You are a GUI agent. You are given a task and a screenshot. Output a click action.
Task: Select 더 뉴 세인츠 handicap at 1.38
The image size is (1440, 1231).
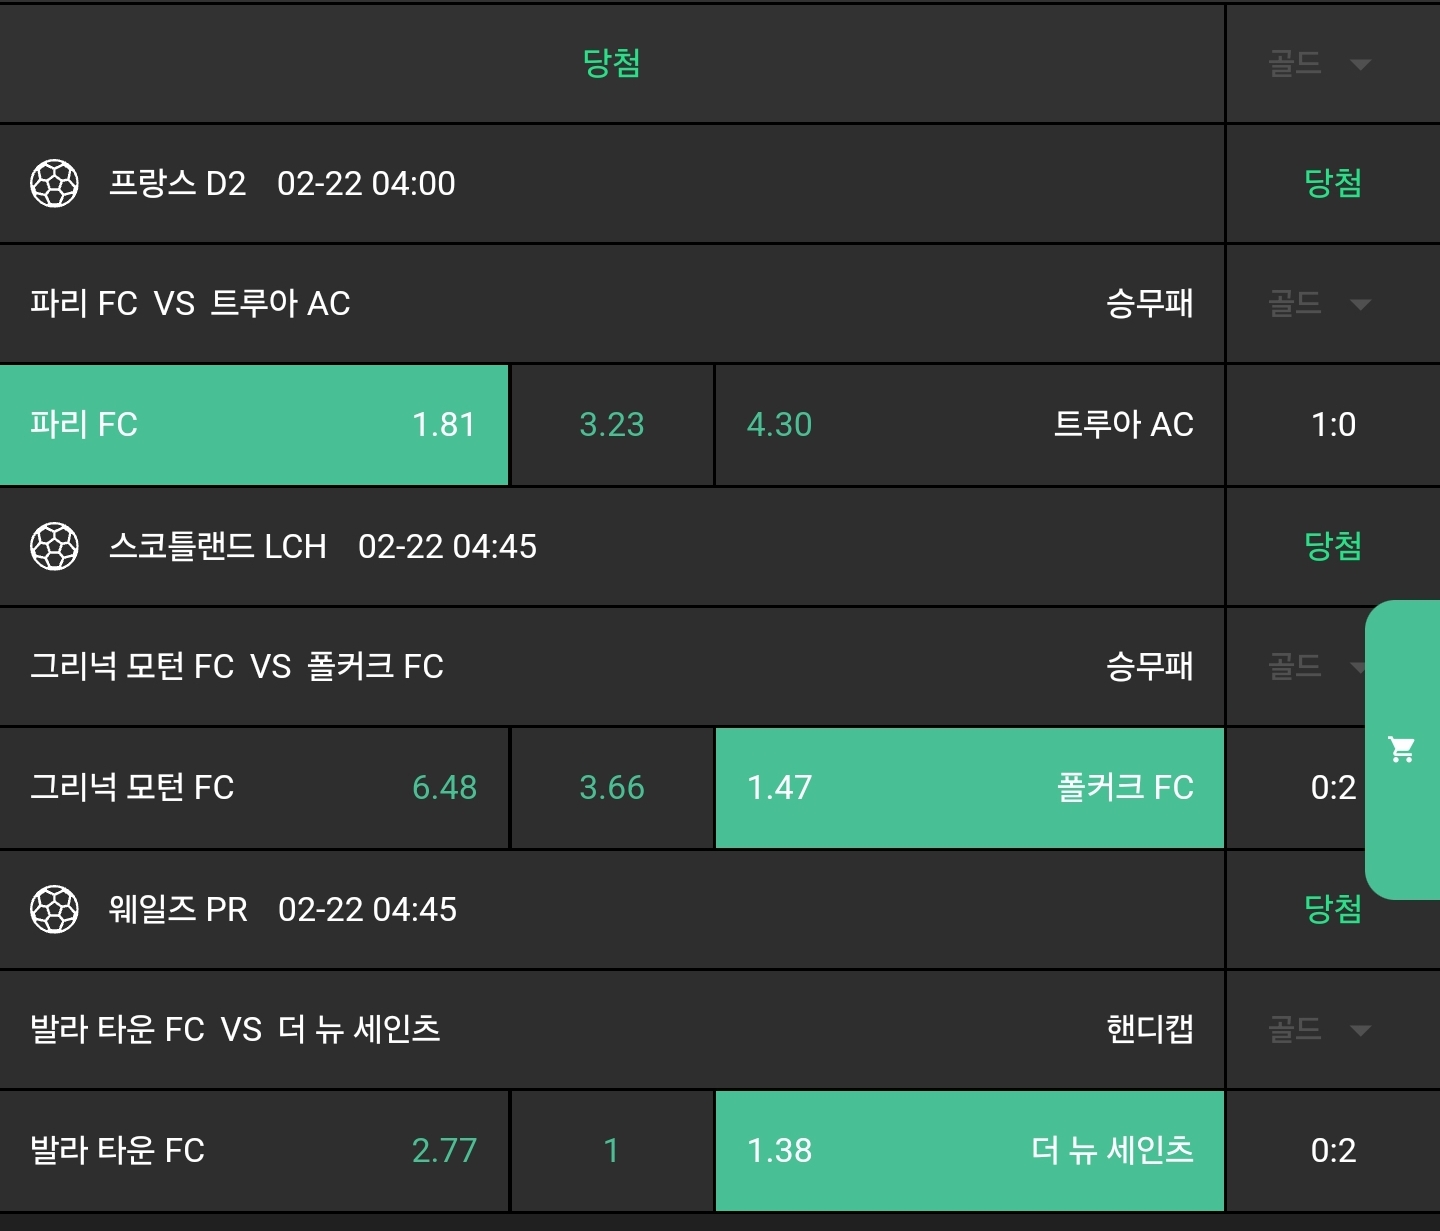click(x=969, y=1150)
